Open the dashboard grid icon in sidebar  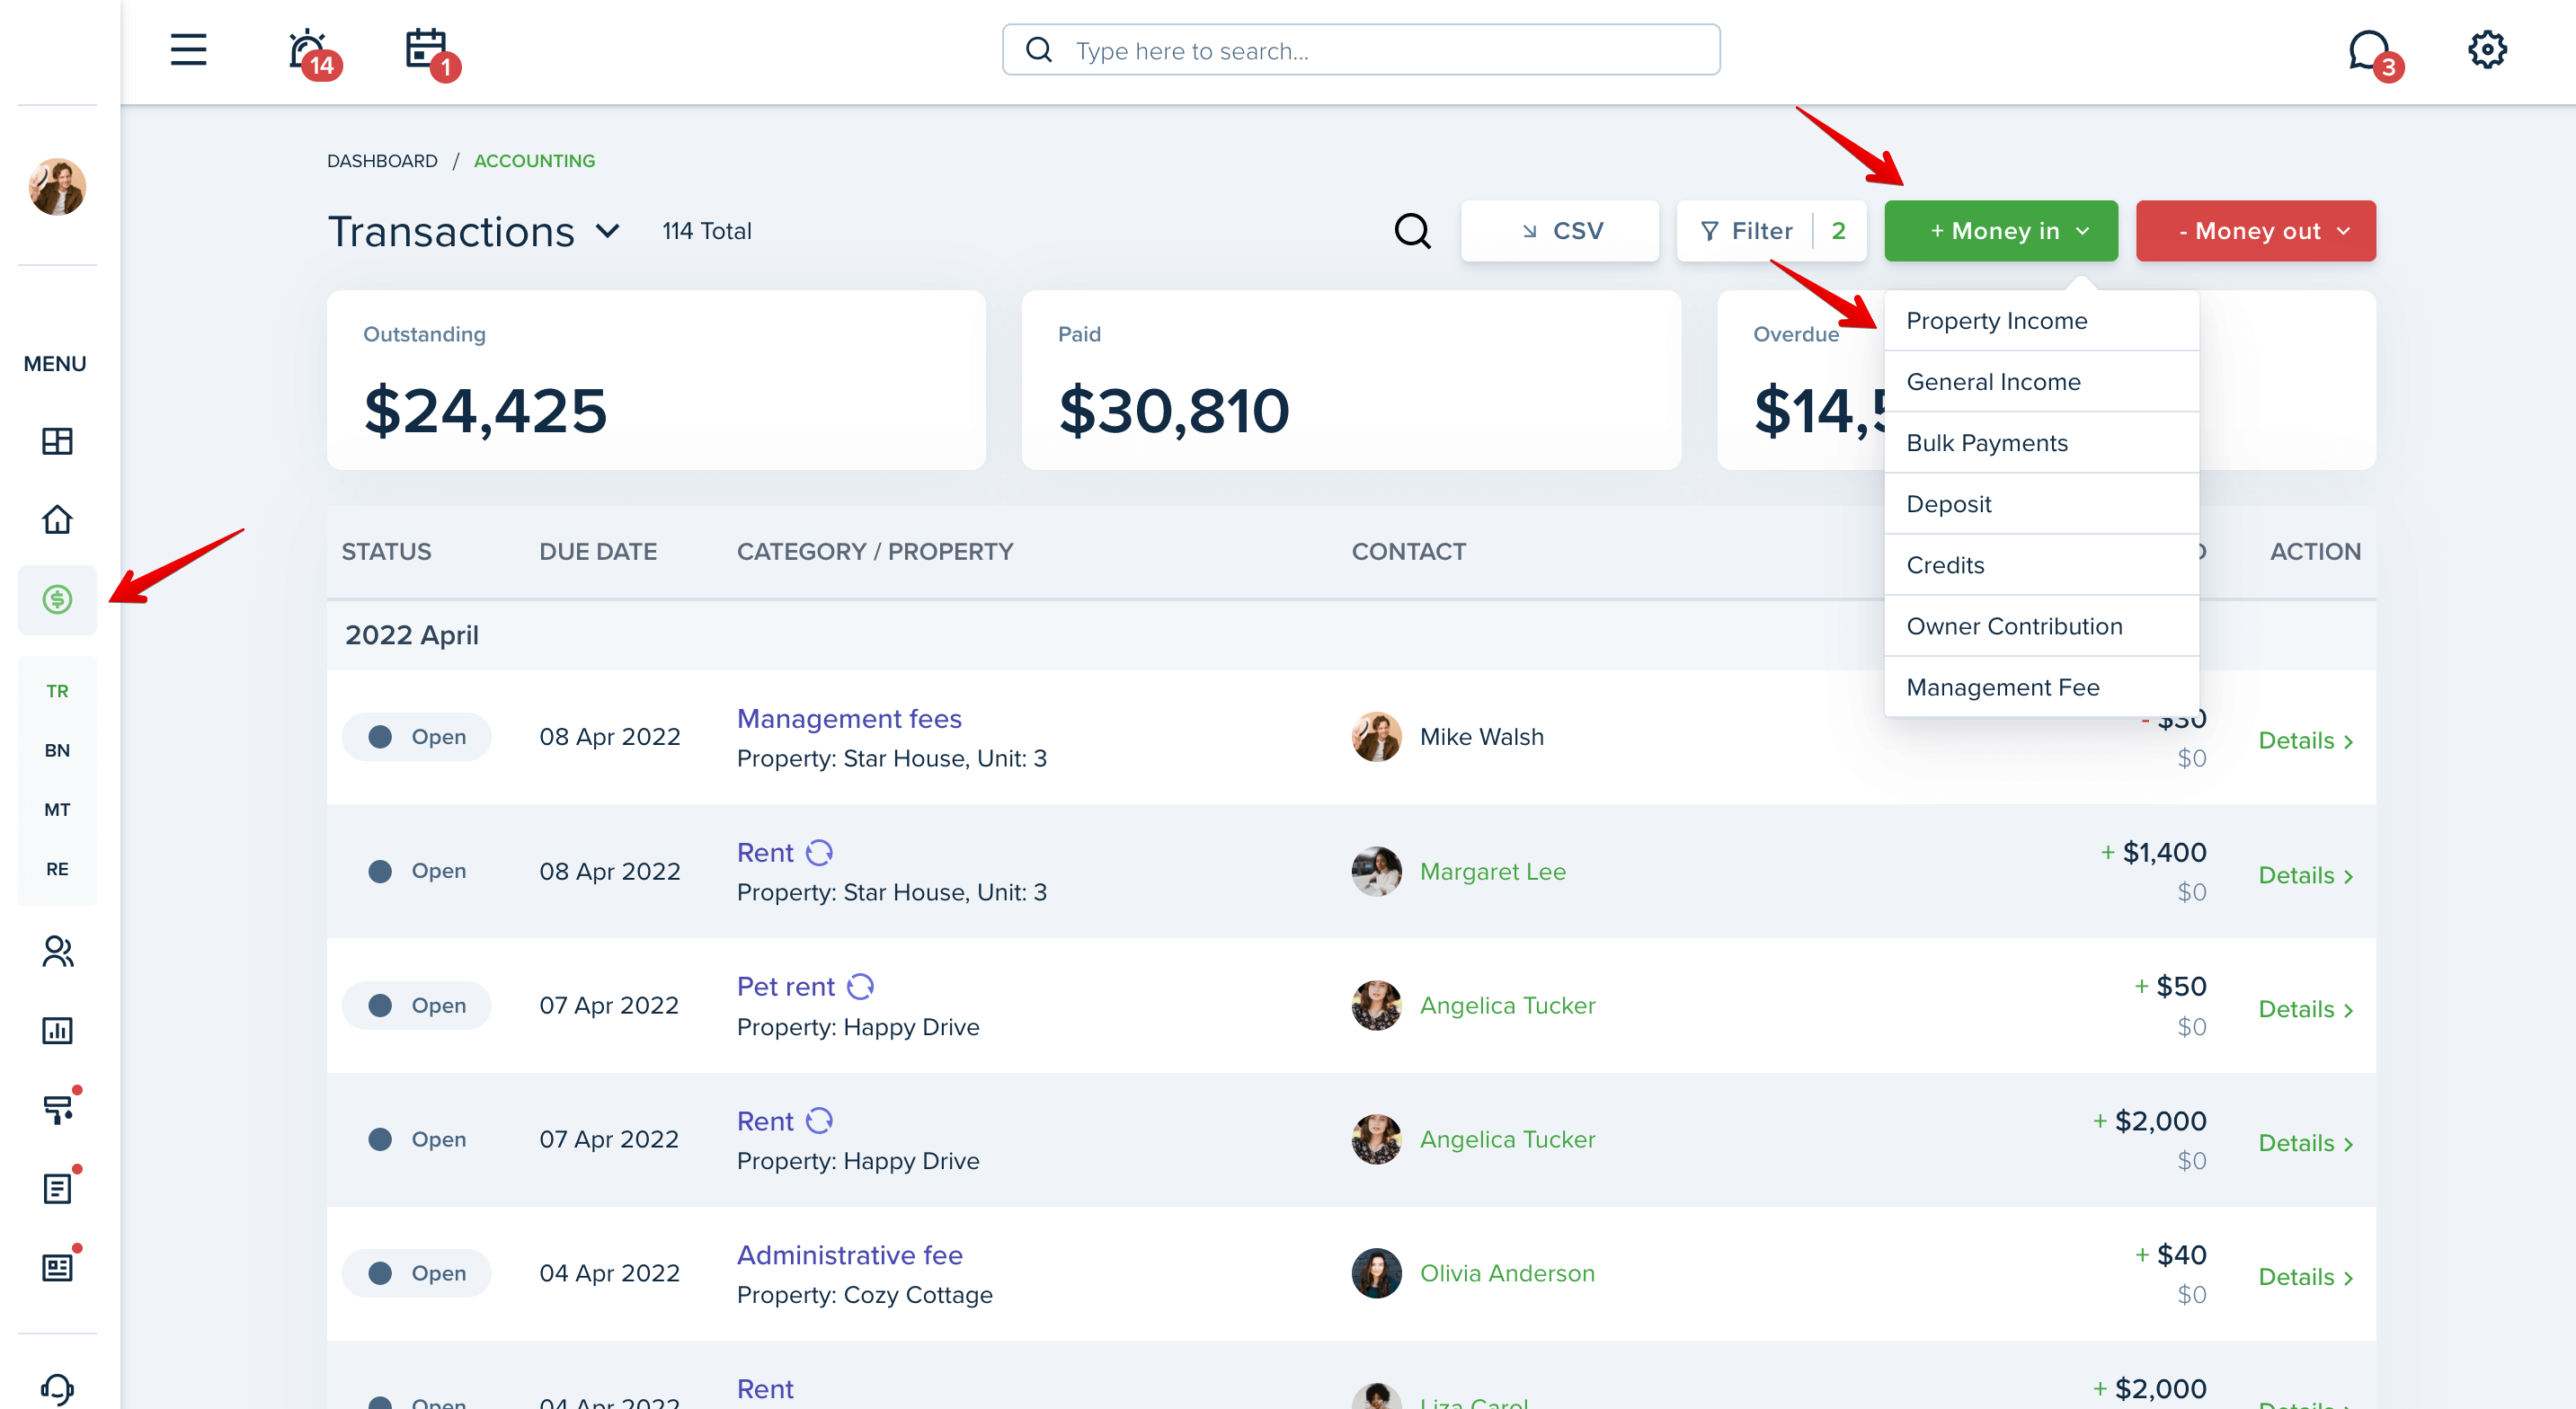pos(57,441)
